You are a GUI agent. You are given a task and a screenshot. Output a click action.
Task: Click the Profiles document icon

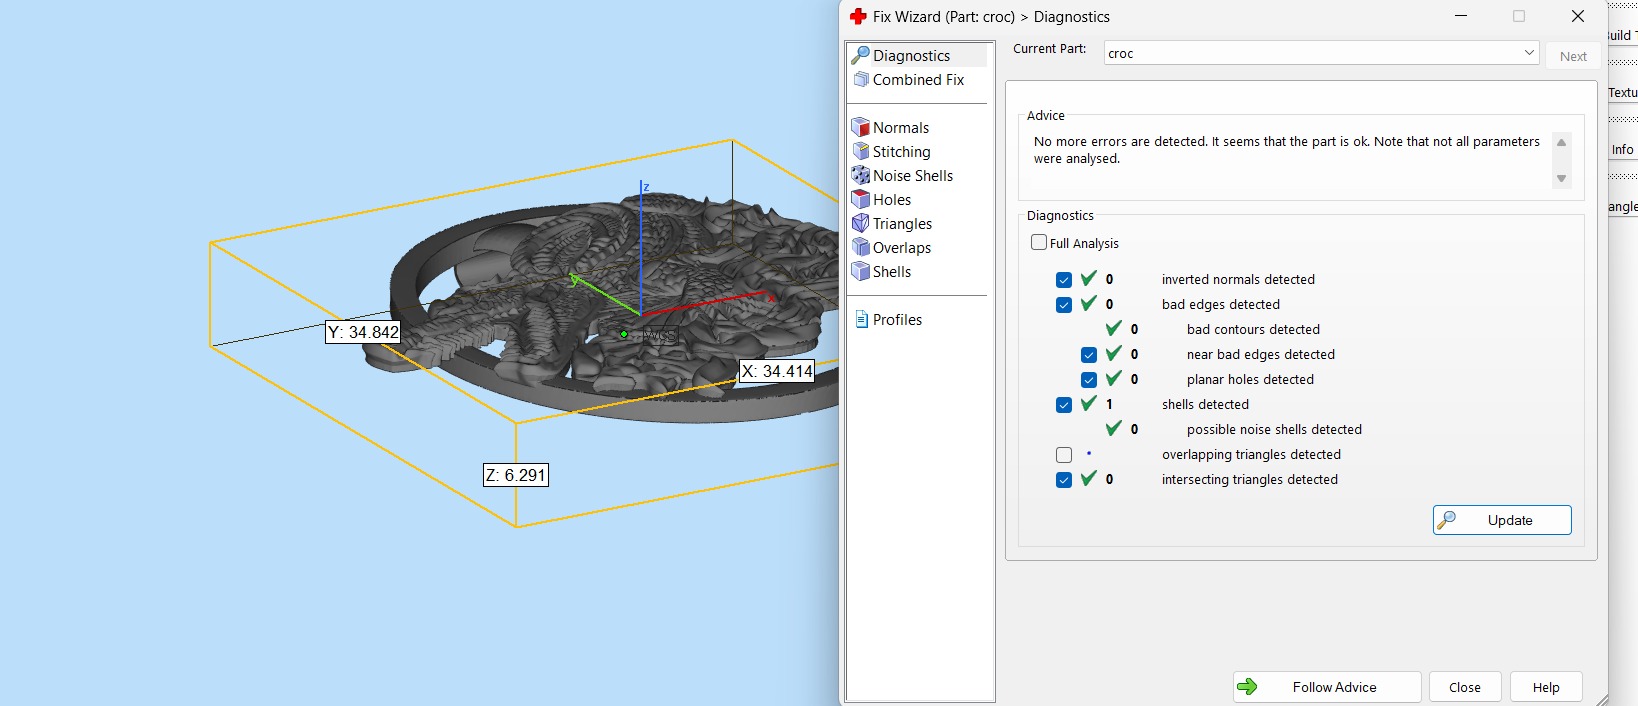click(x=861, y=319)
